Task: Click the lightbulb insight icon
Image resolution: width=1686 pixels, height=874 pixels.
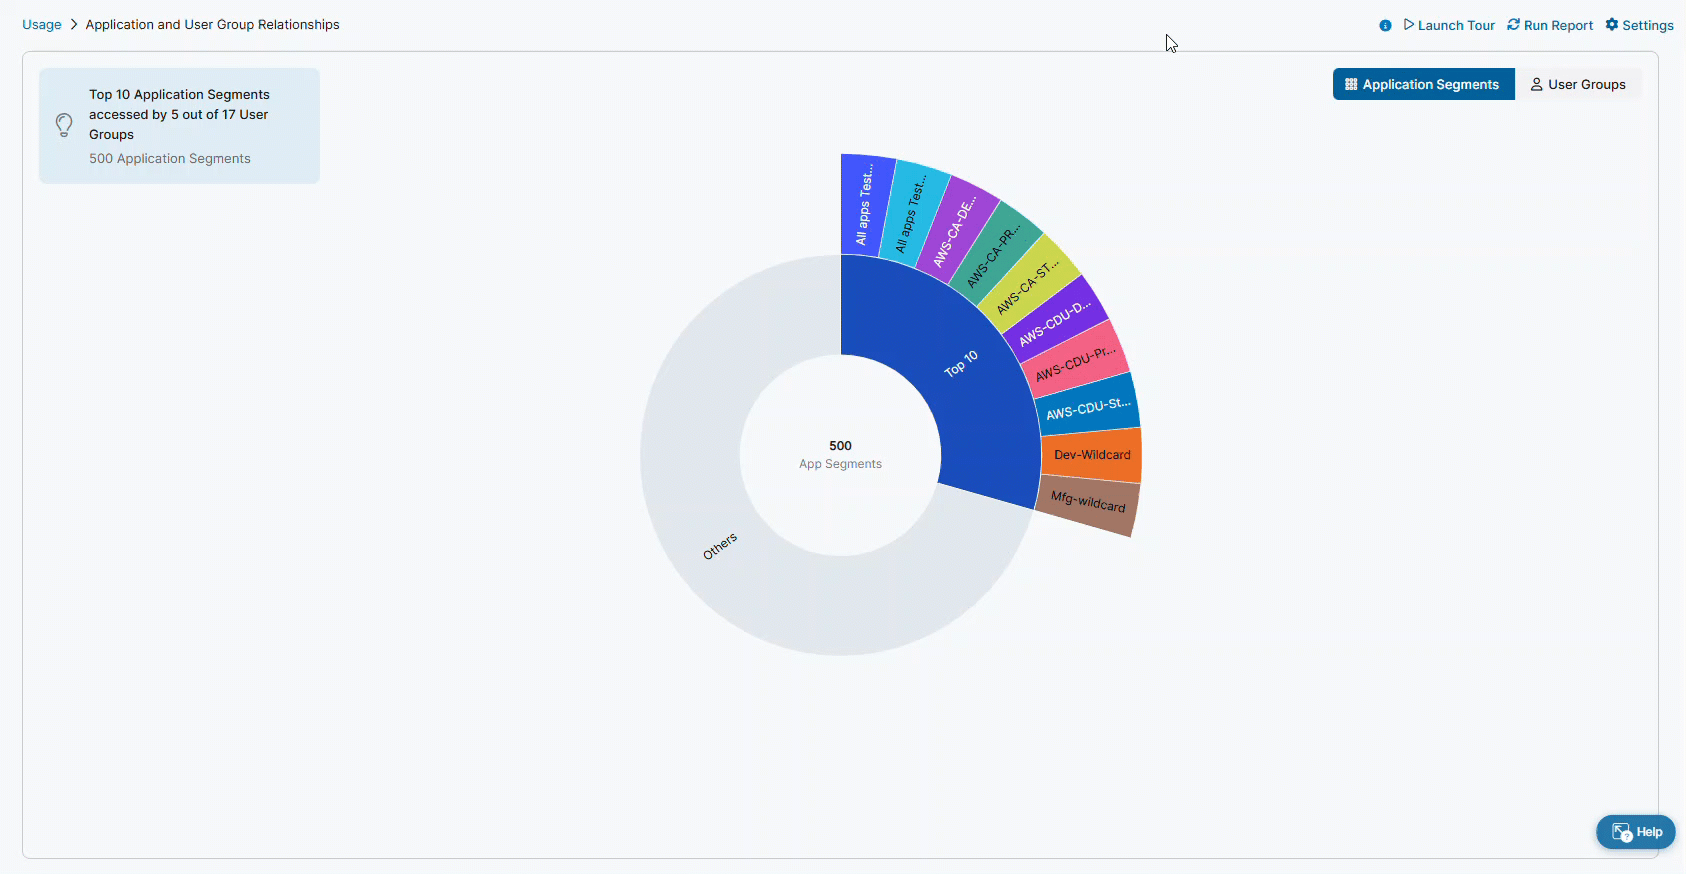Action: (64, 125)
